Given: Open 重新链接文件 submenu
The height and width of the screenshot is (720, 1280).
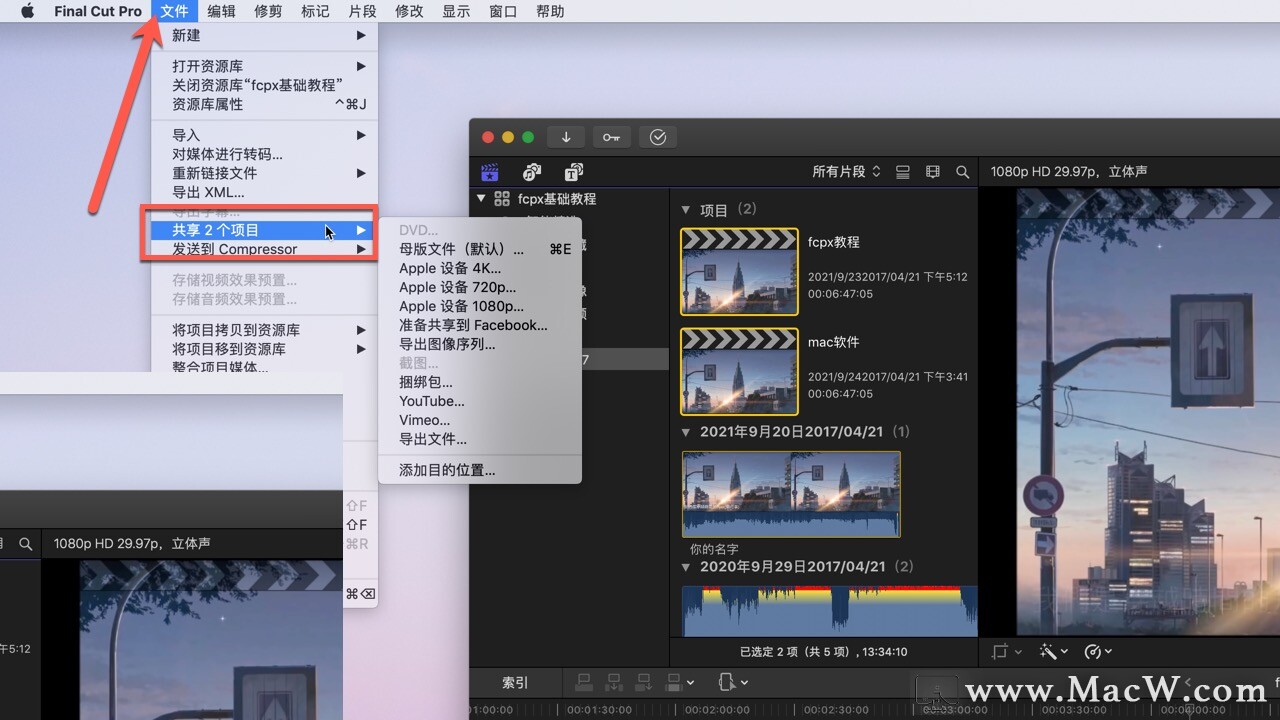Looking at the screenshot, I should [x=265, y=173].
